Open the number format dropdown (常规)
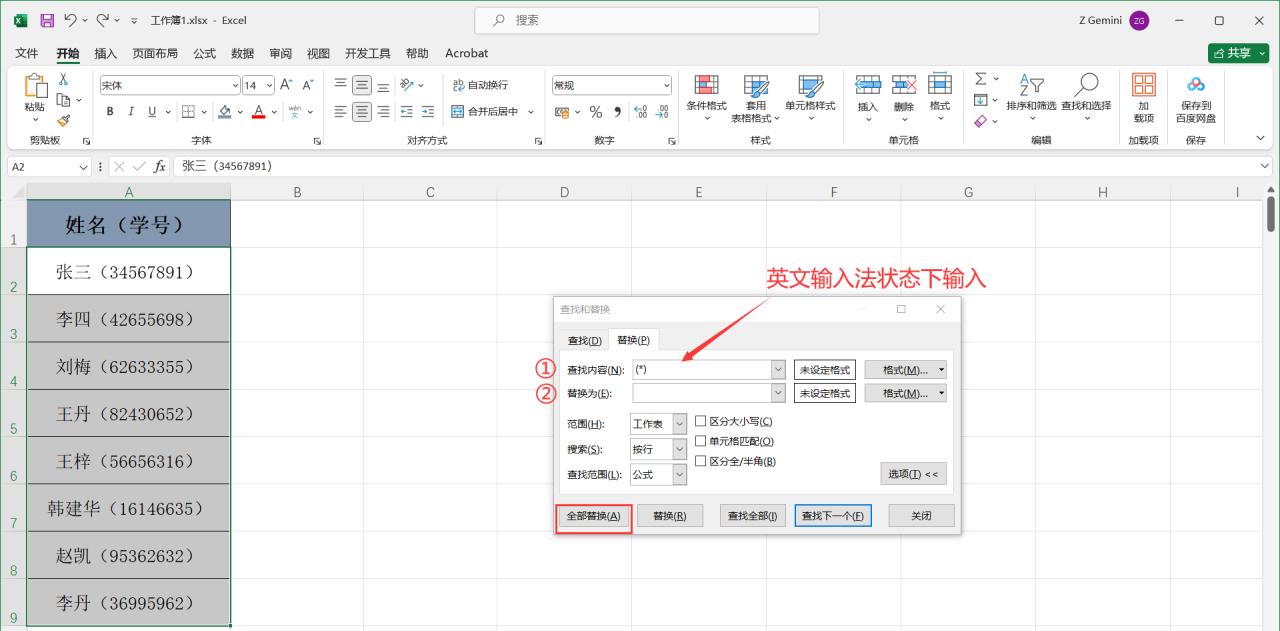 tap(667, 85)
